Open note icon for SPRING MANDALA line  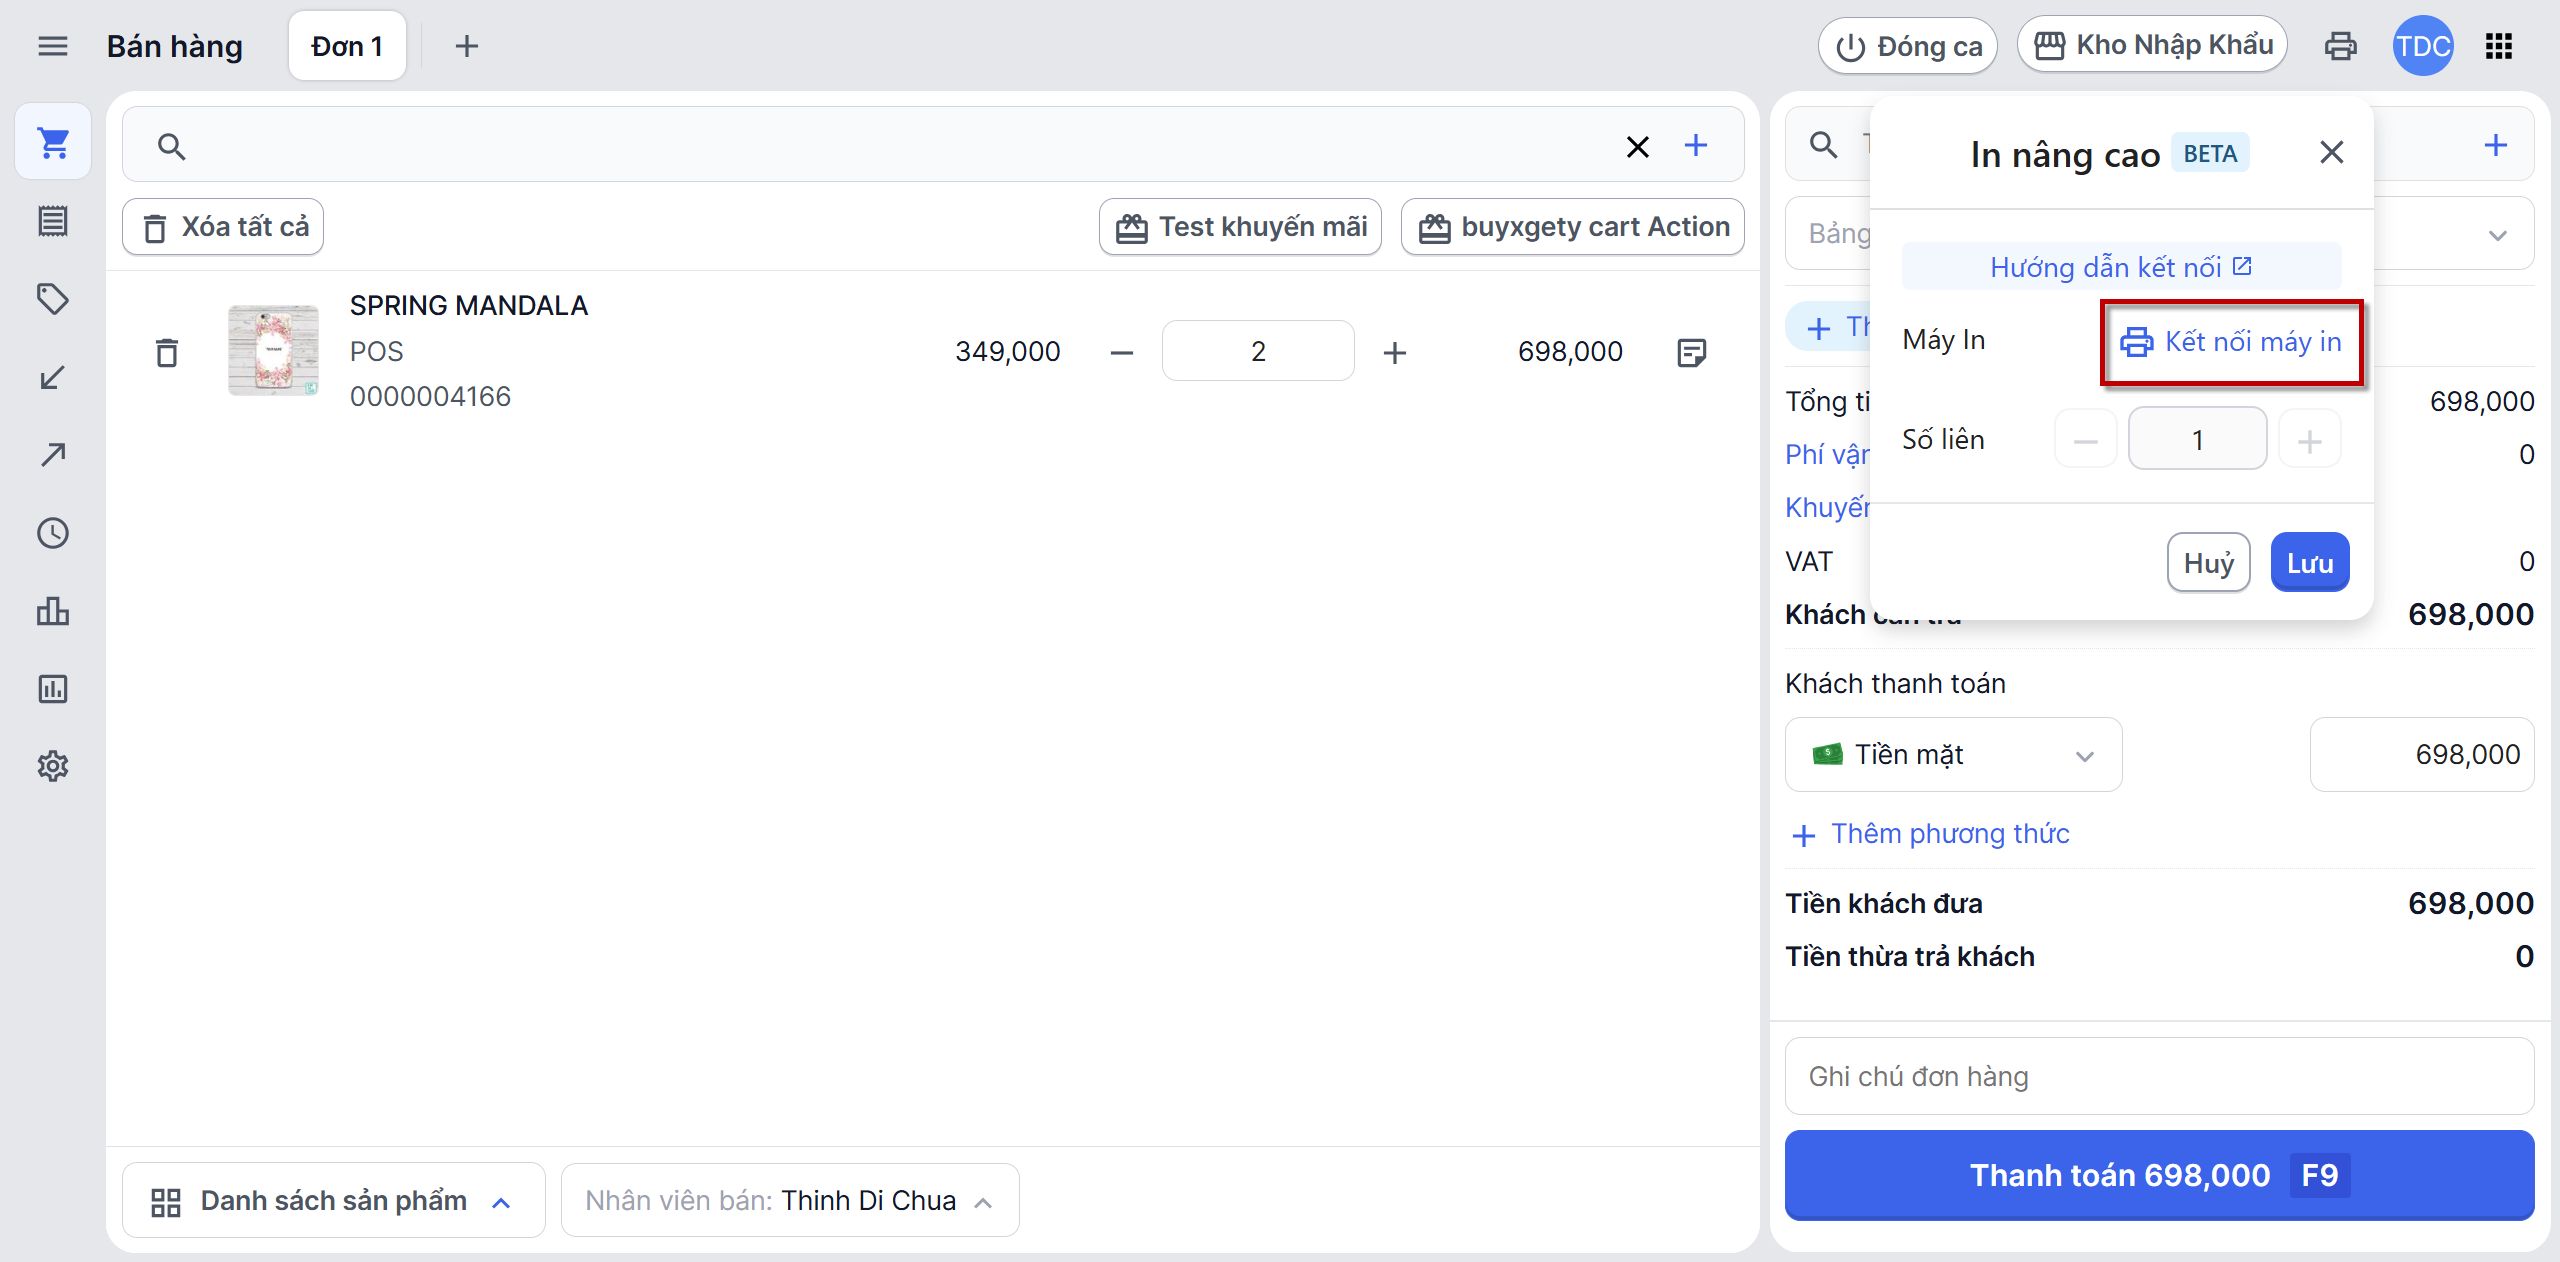coord(1691,352)
